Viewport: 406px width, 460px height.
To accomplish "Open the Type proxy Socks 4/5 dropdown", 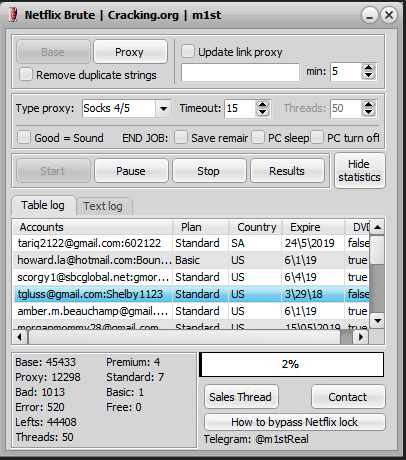I will (x=127, y=108).
